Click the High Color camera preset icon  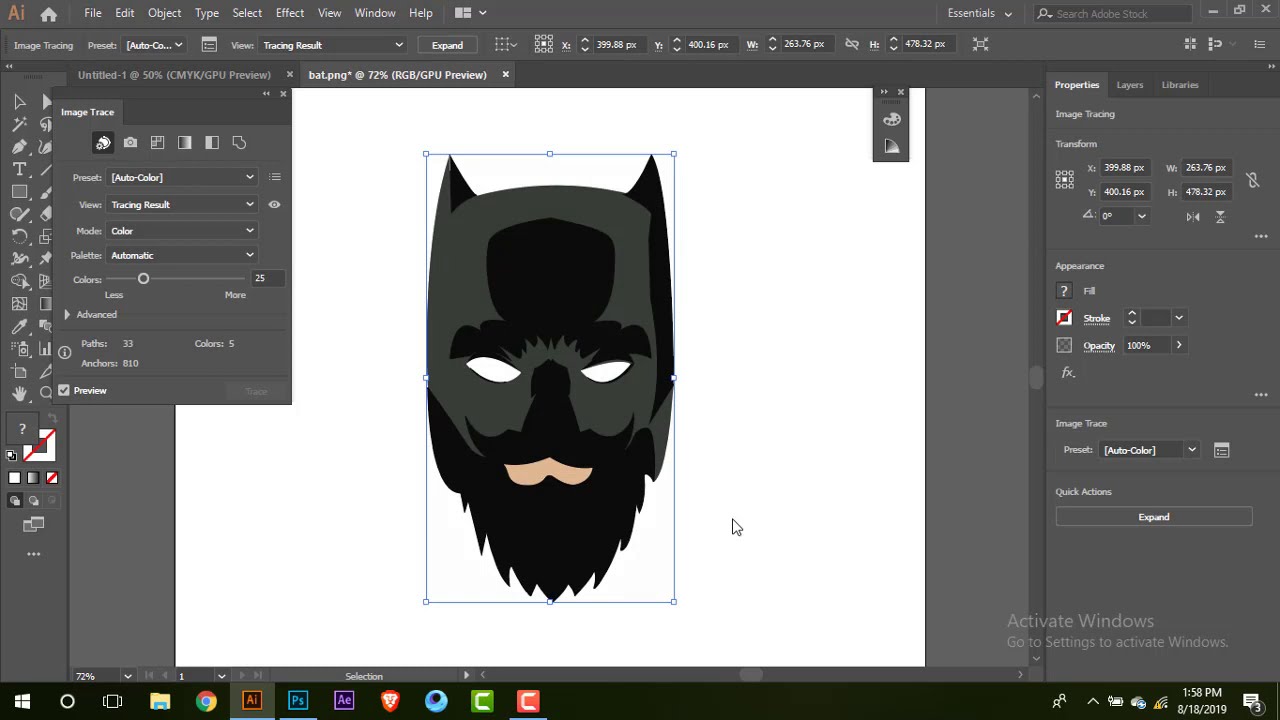[x=130, y=143]
